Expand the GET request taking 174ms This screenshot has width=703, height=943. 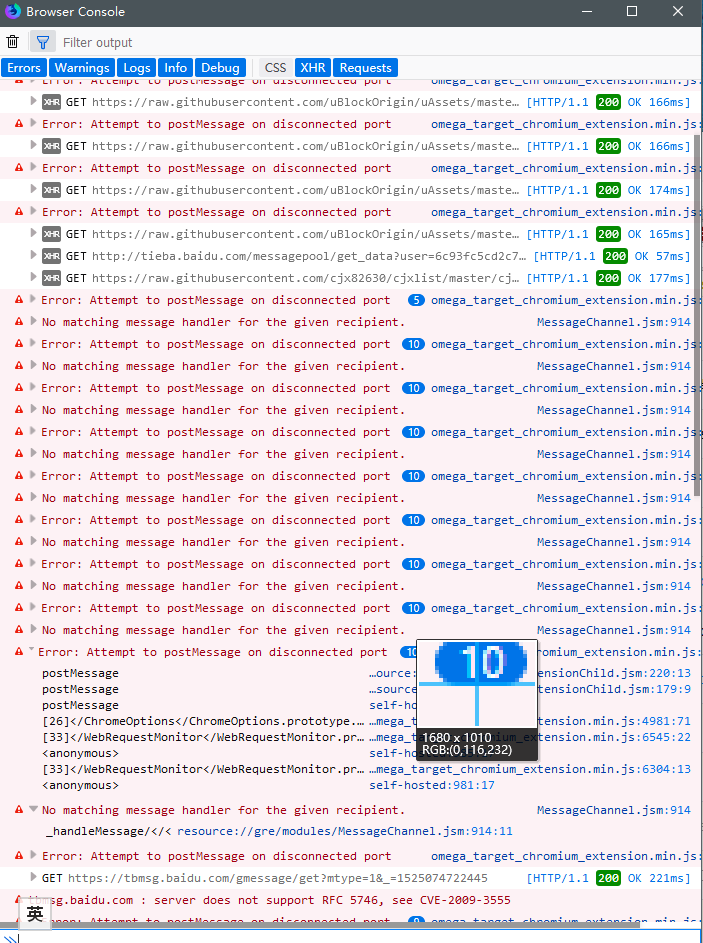[x=34, y=189]
